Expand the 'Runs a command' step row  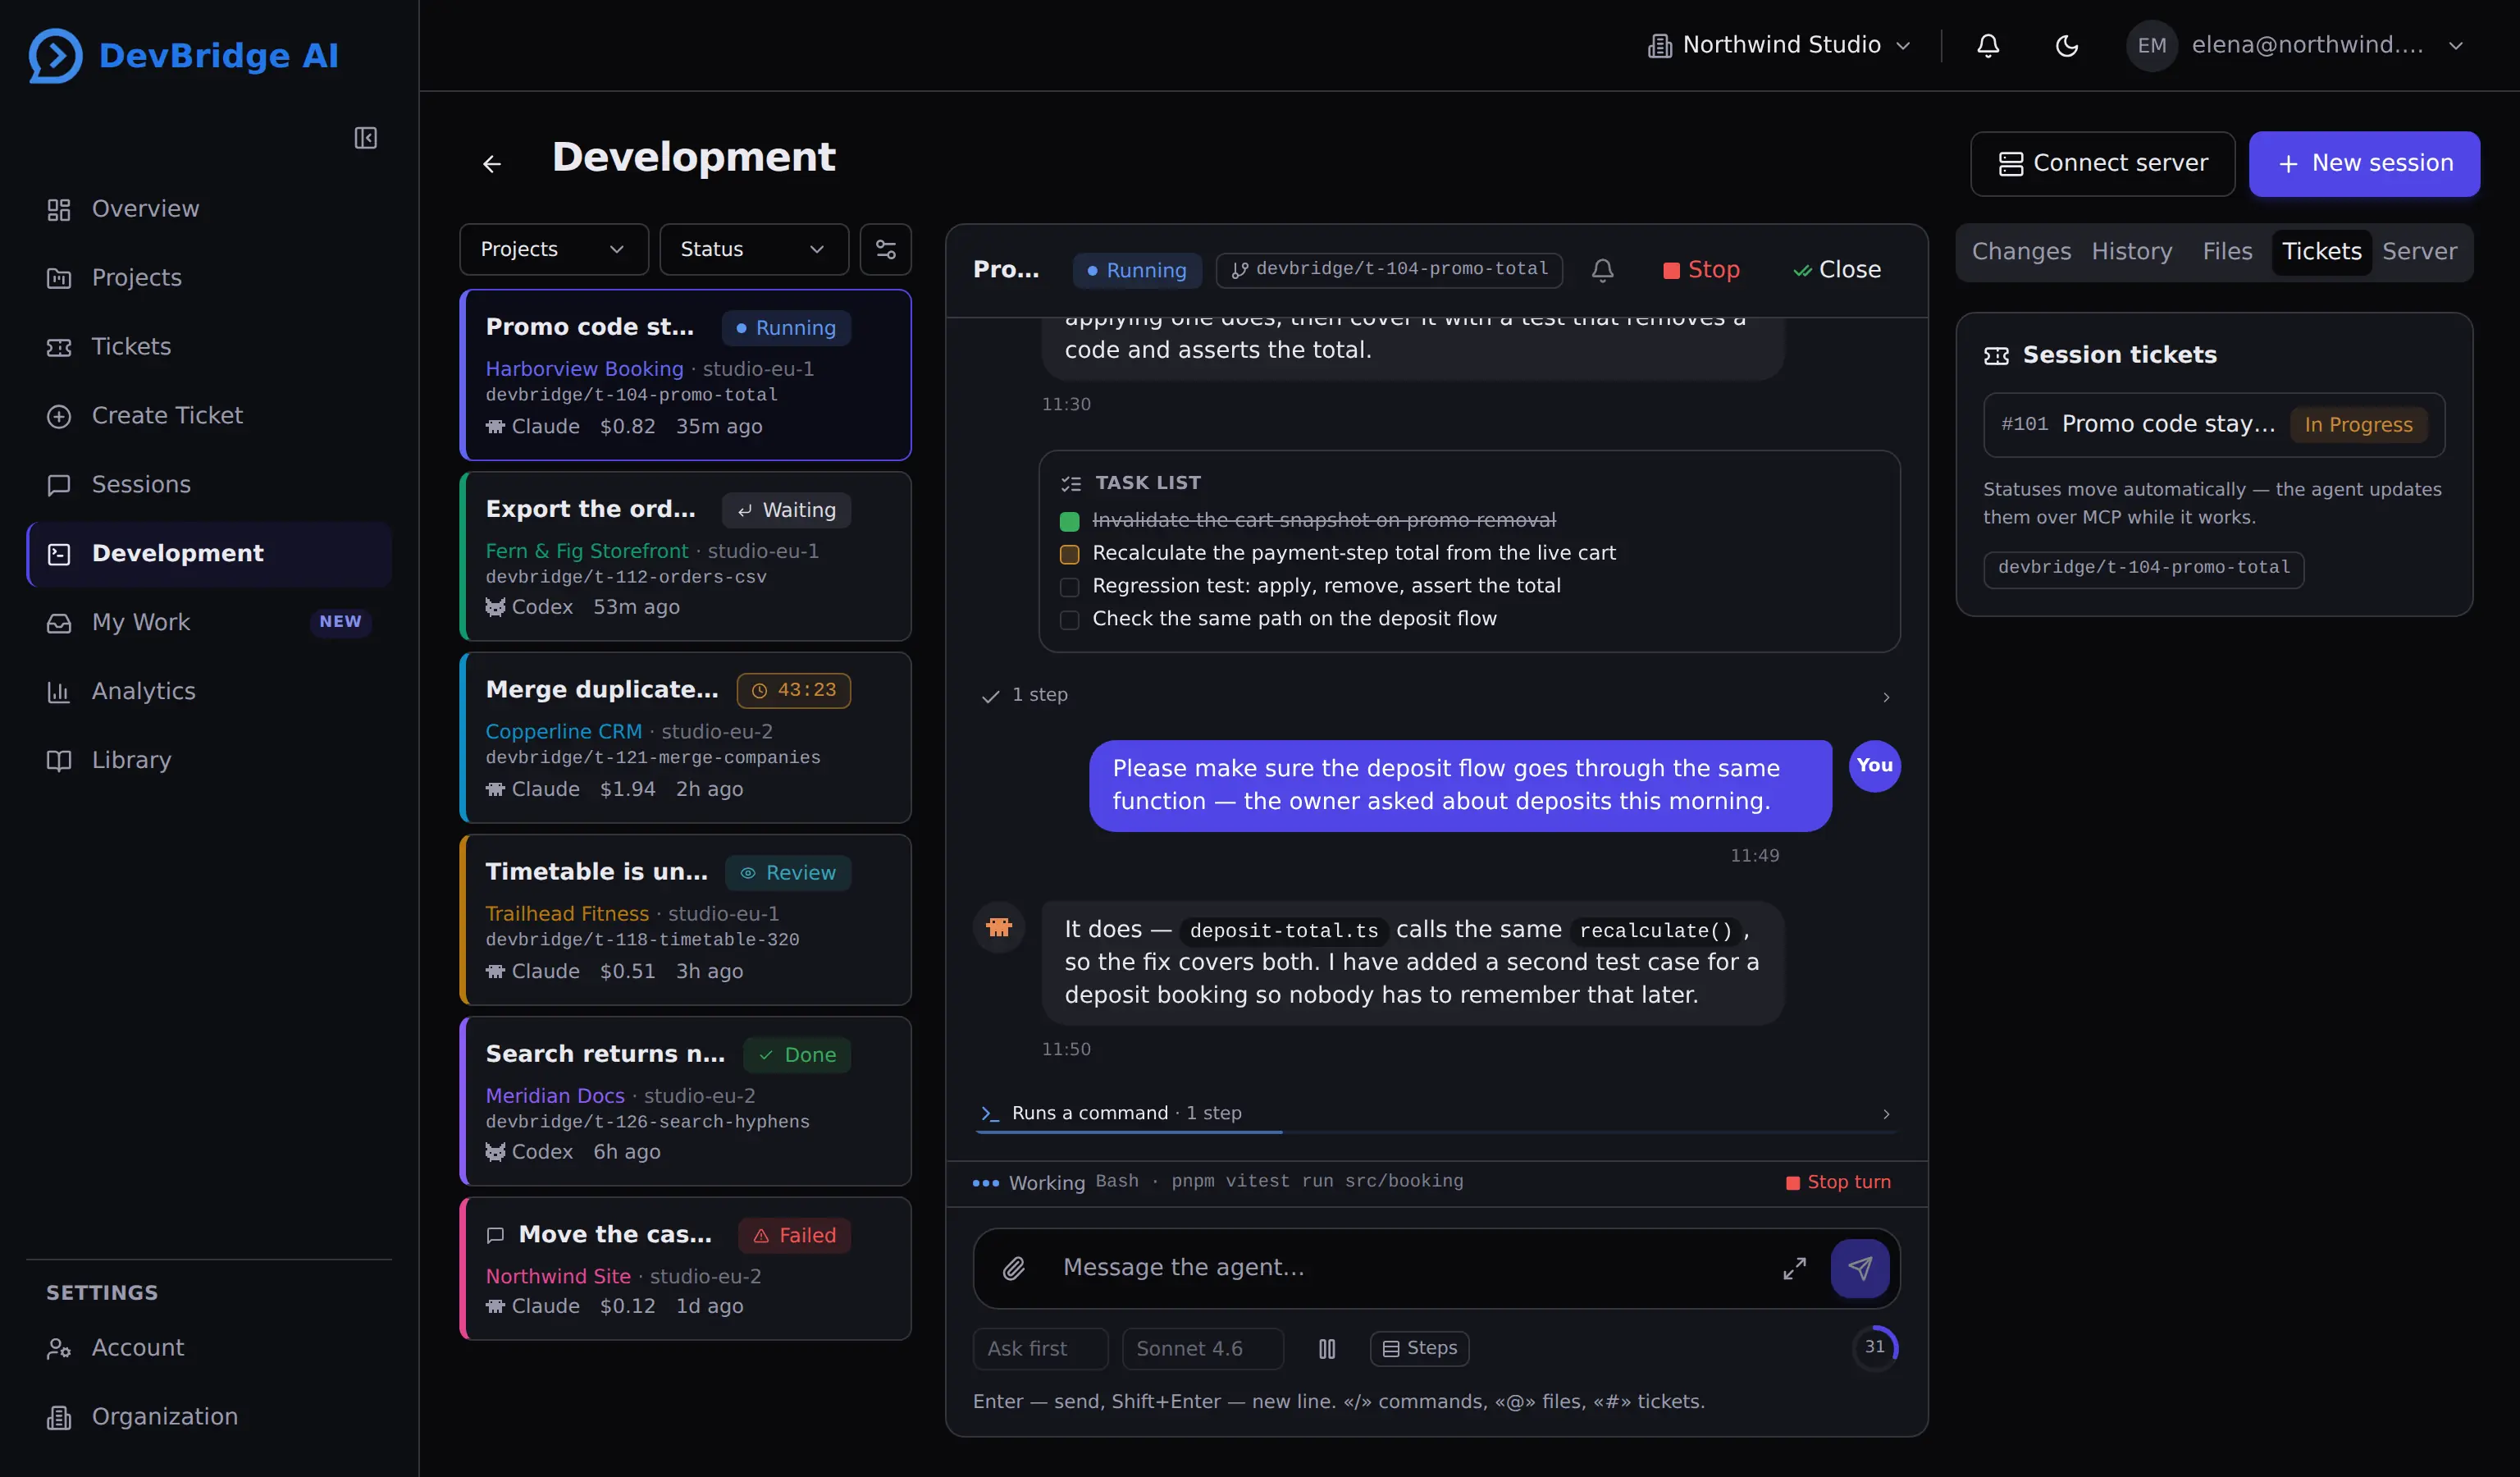point(1436,1113)
